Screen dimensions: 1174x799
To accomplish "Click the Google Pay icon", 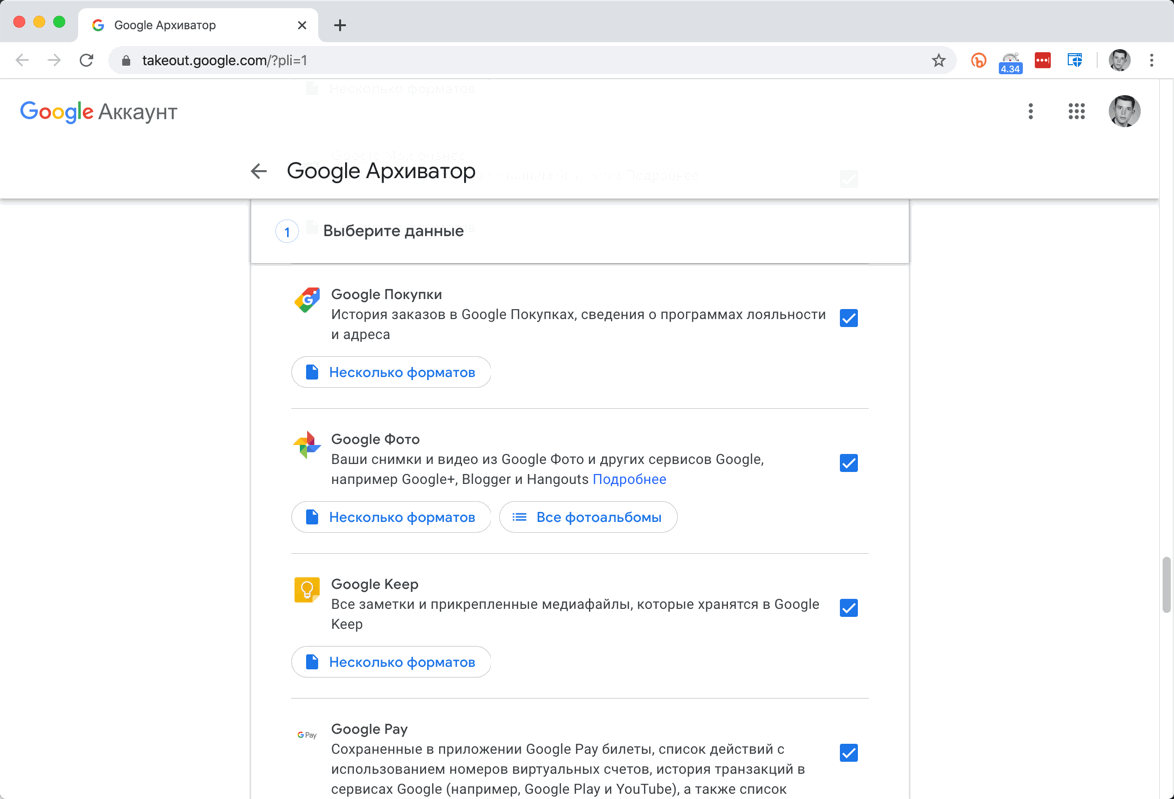I will coord(306,733).
